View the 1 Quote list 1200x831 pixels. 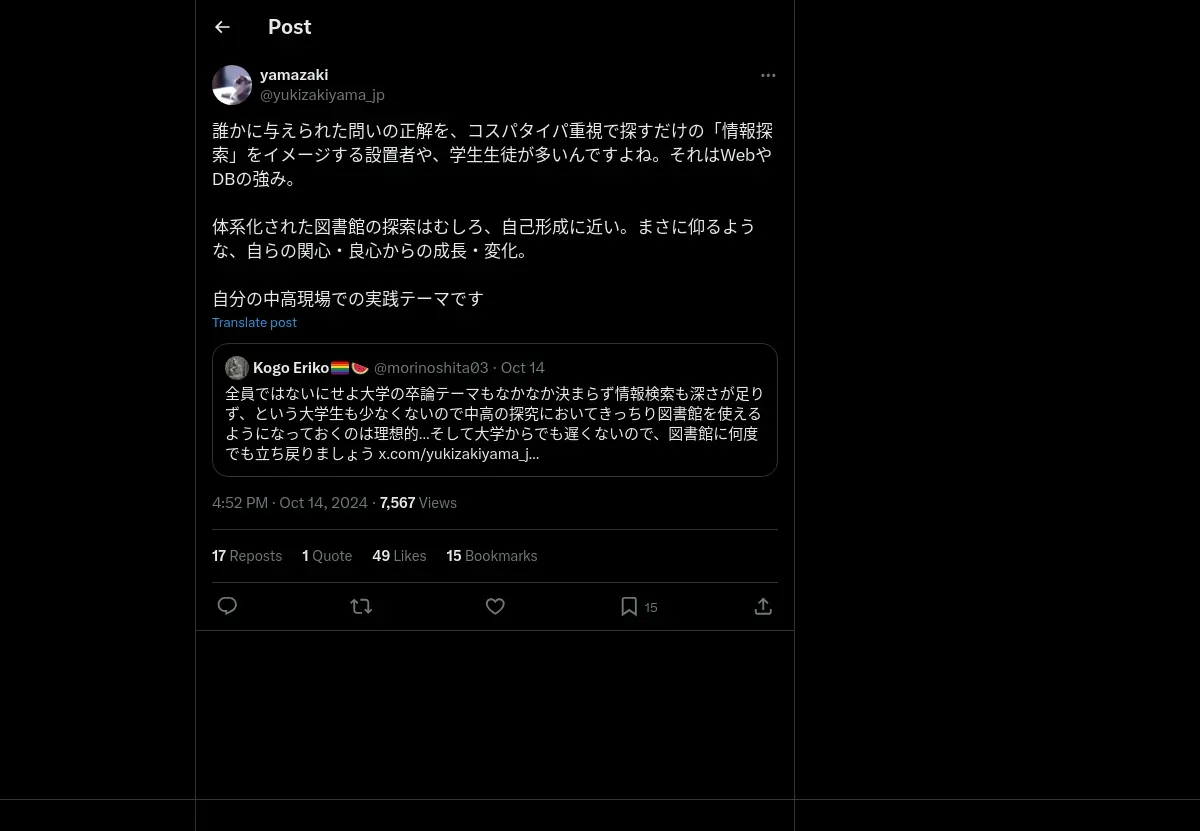[327, 556]
